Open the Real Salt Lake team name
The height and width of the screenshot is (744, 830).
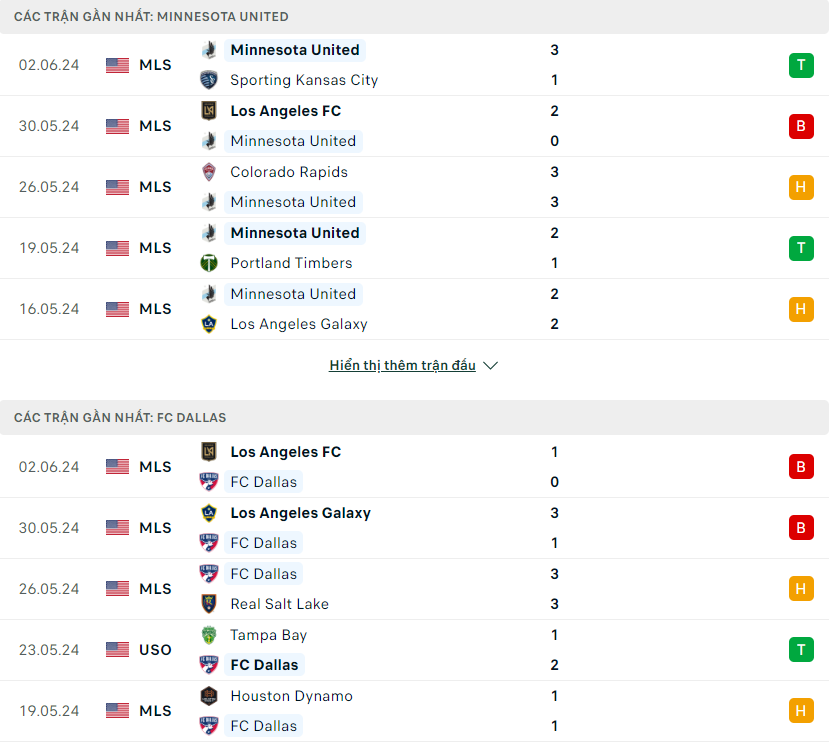pos(279,604)
